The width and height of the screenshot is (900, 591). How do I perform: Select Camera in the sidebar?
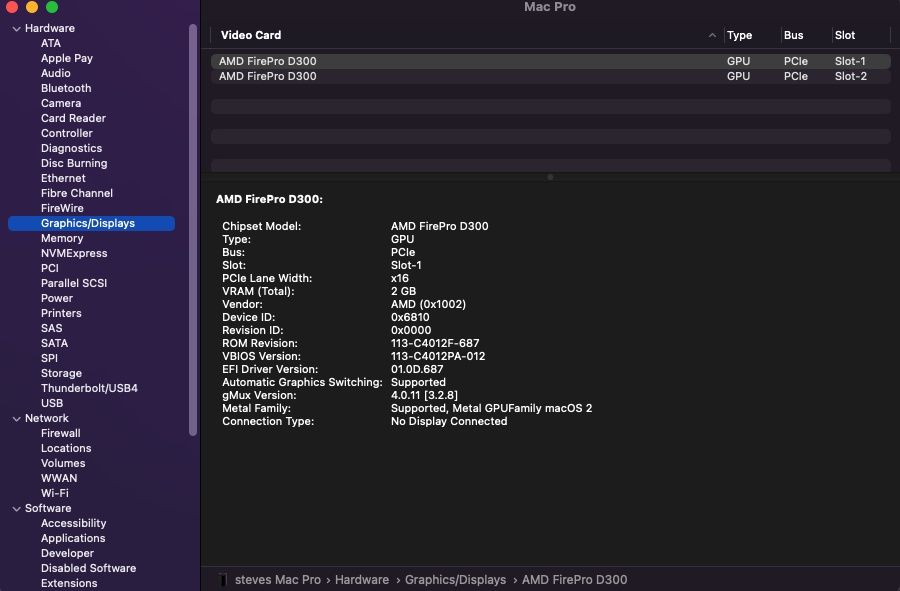(x=61, y=103)
